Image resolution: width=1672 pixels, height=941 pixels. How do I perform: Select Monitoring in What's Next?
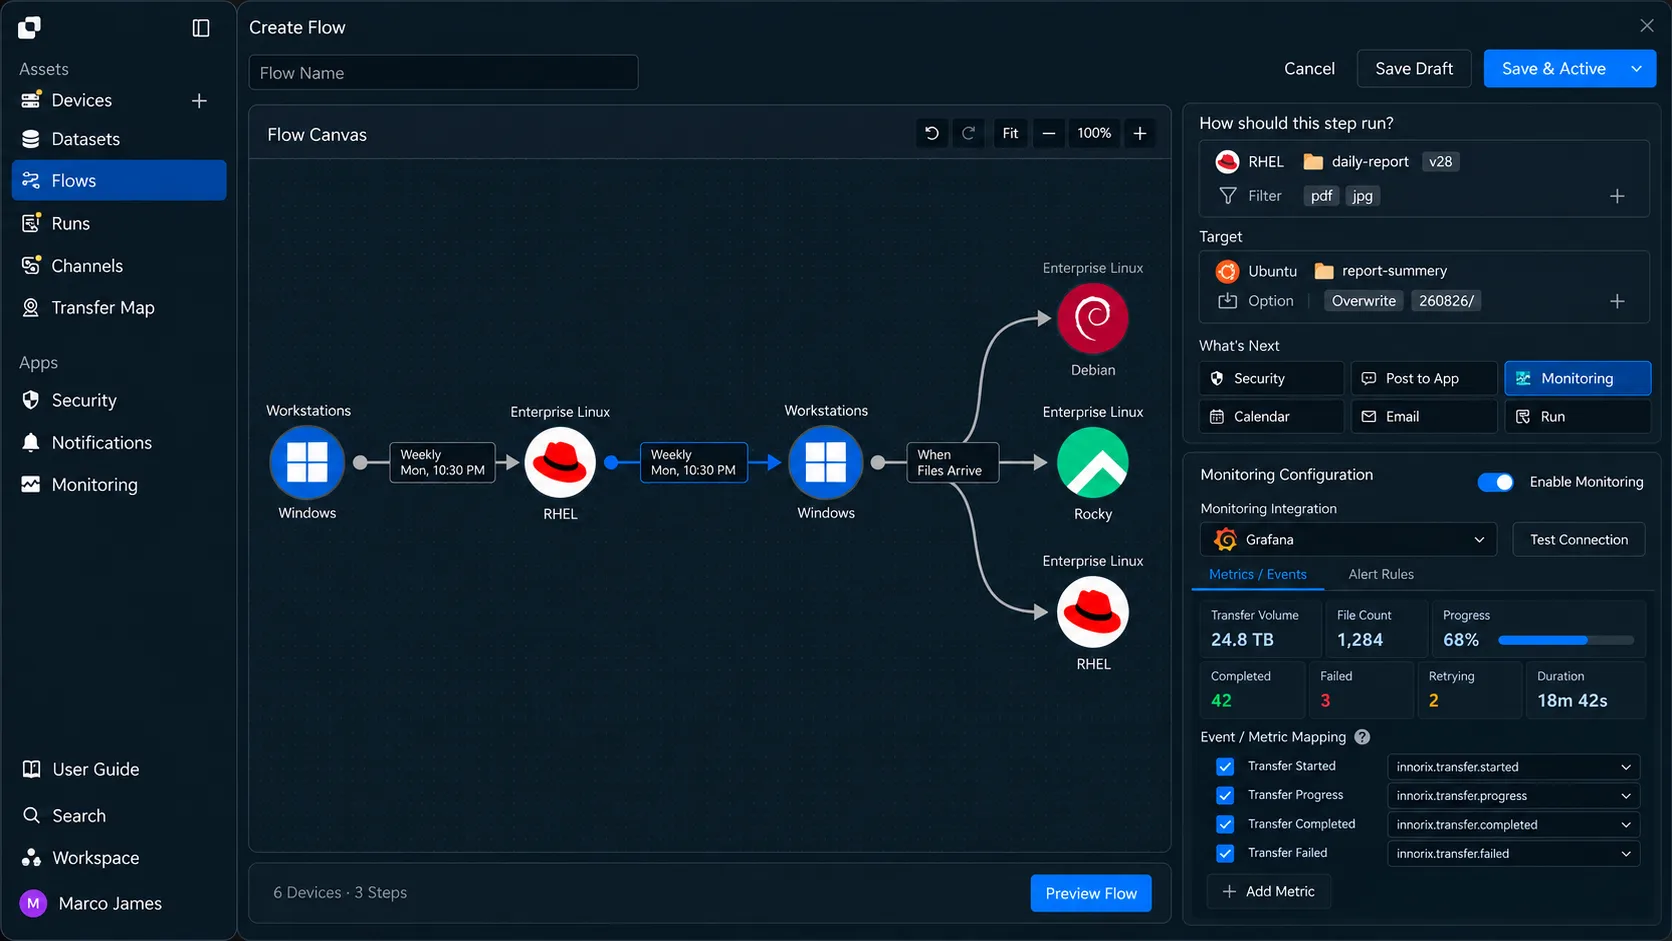pos(1577,378)
